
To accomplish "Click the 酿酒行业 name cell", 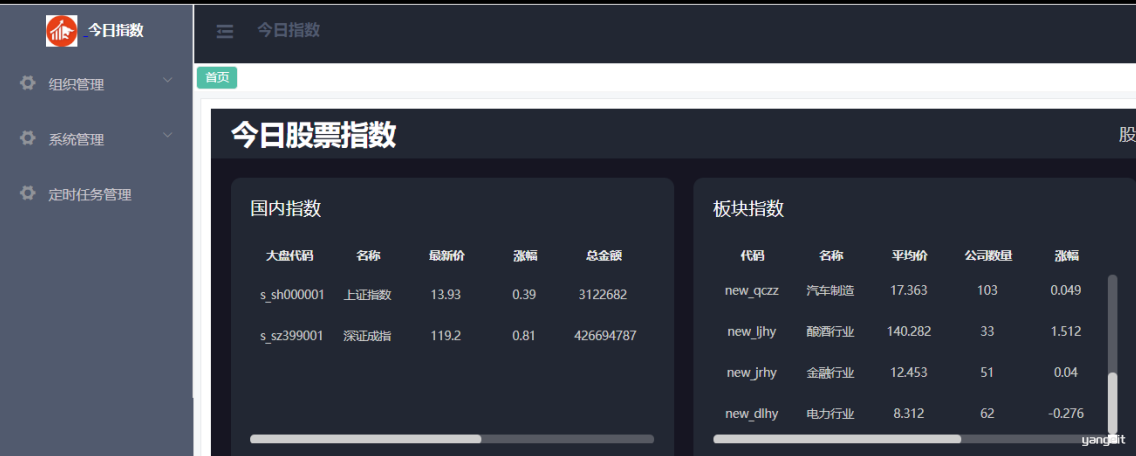I will [830, 332].
